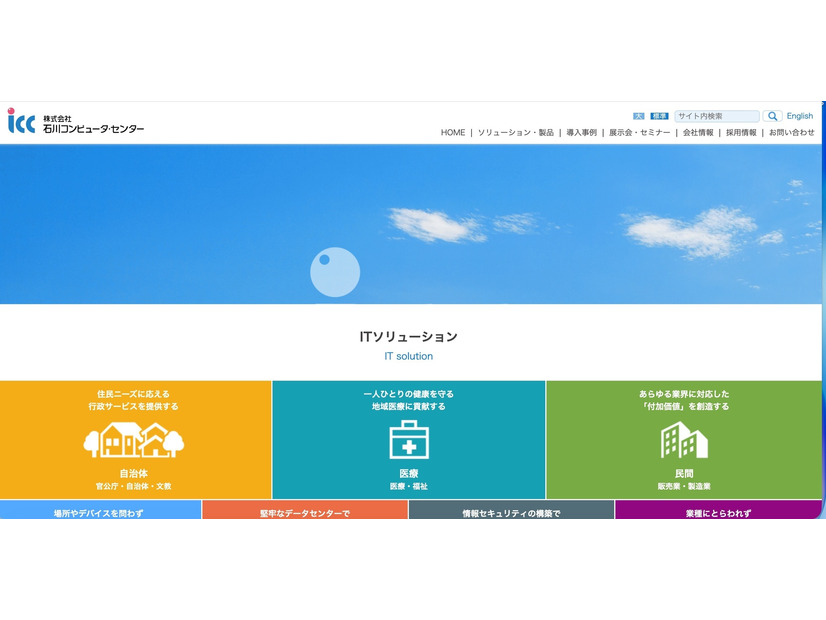Open お問い合わせ contact page
This screenshot has width=826, height=620.
point(792,133)
